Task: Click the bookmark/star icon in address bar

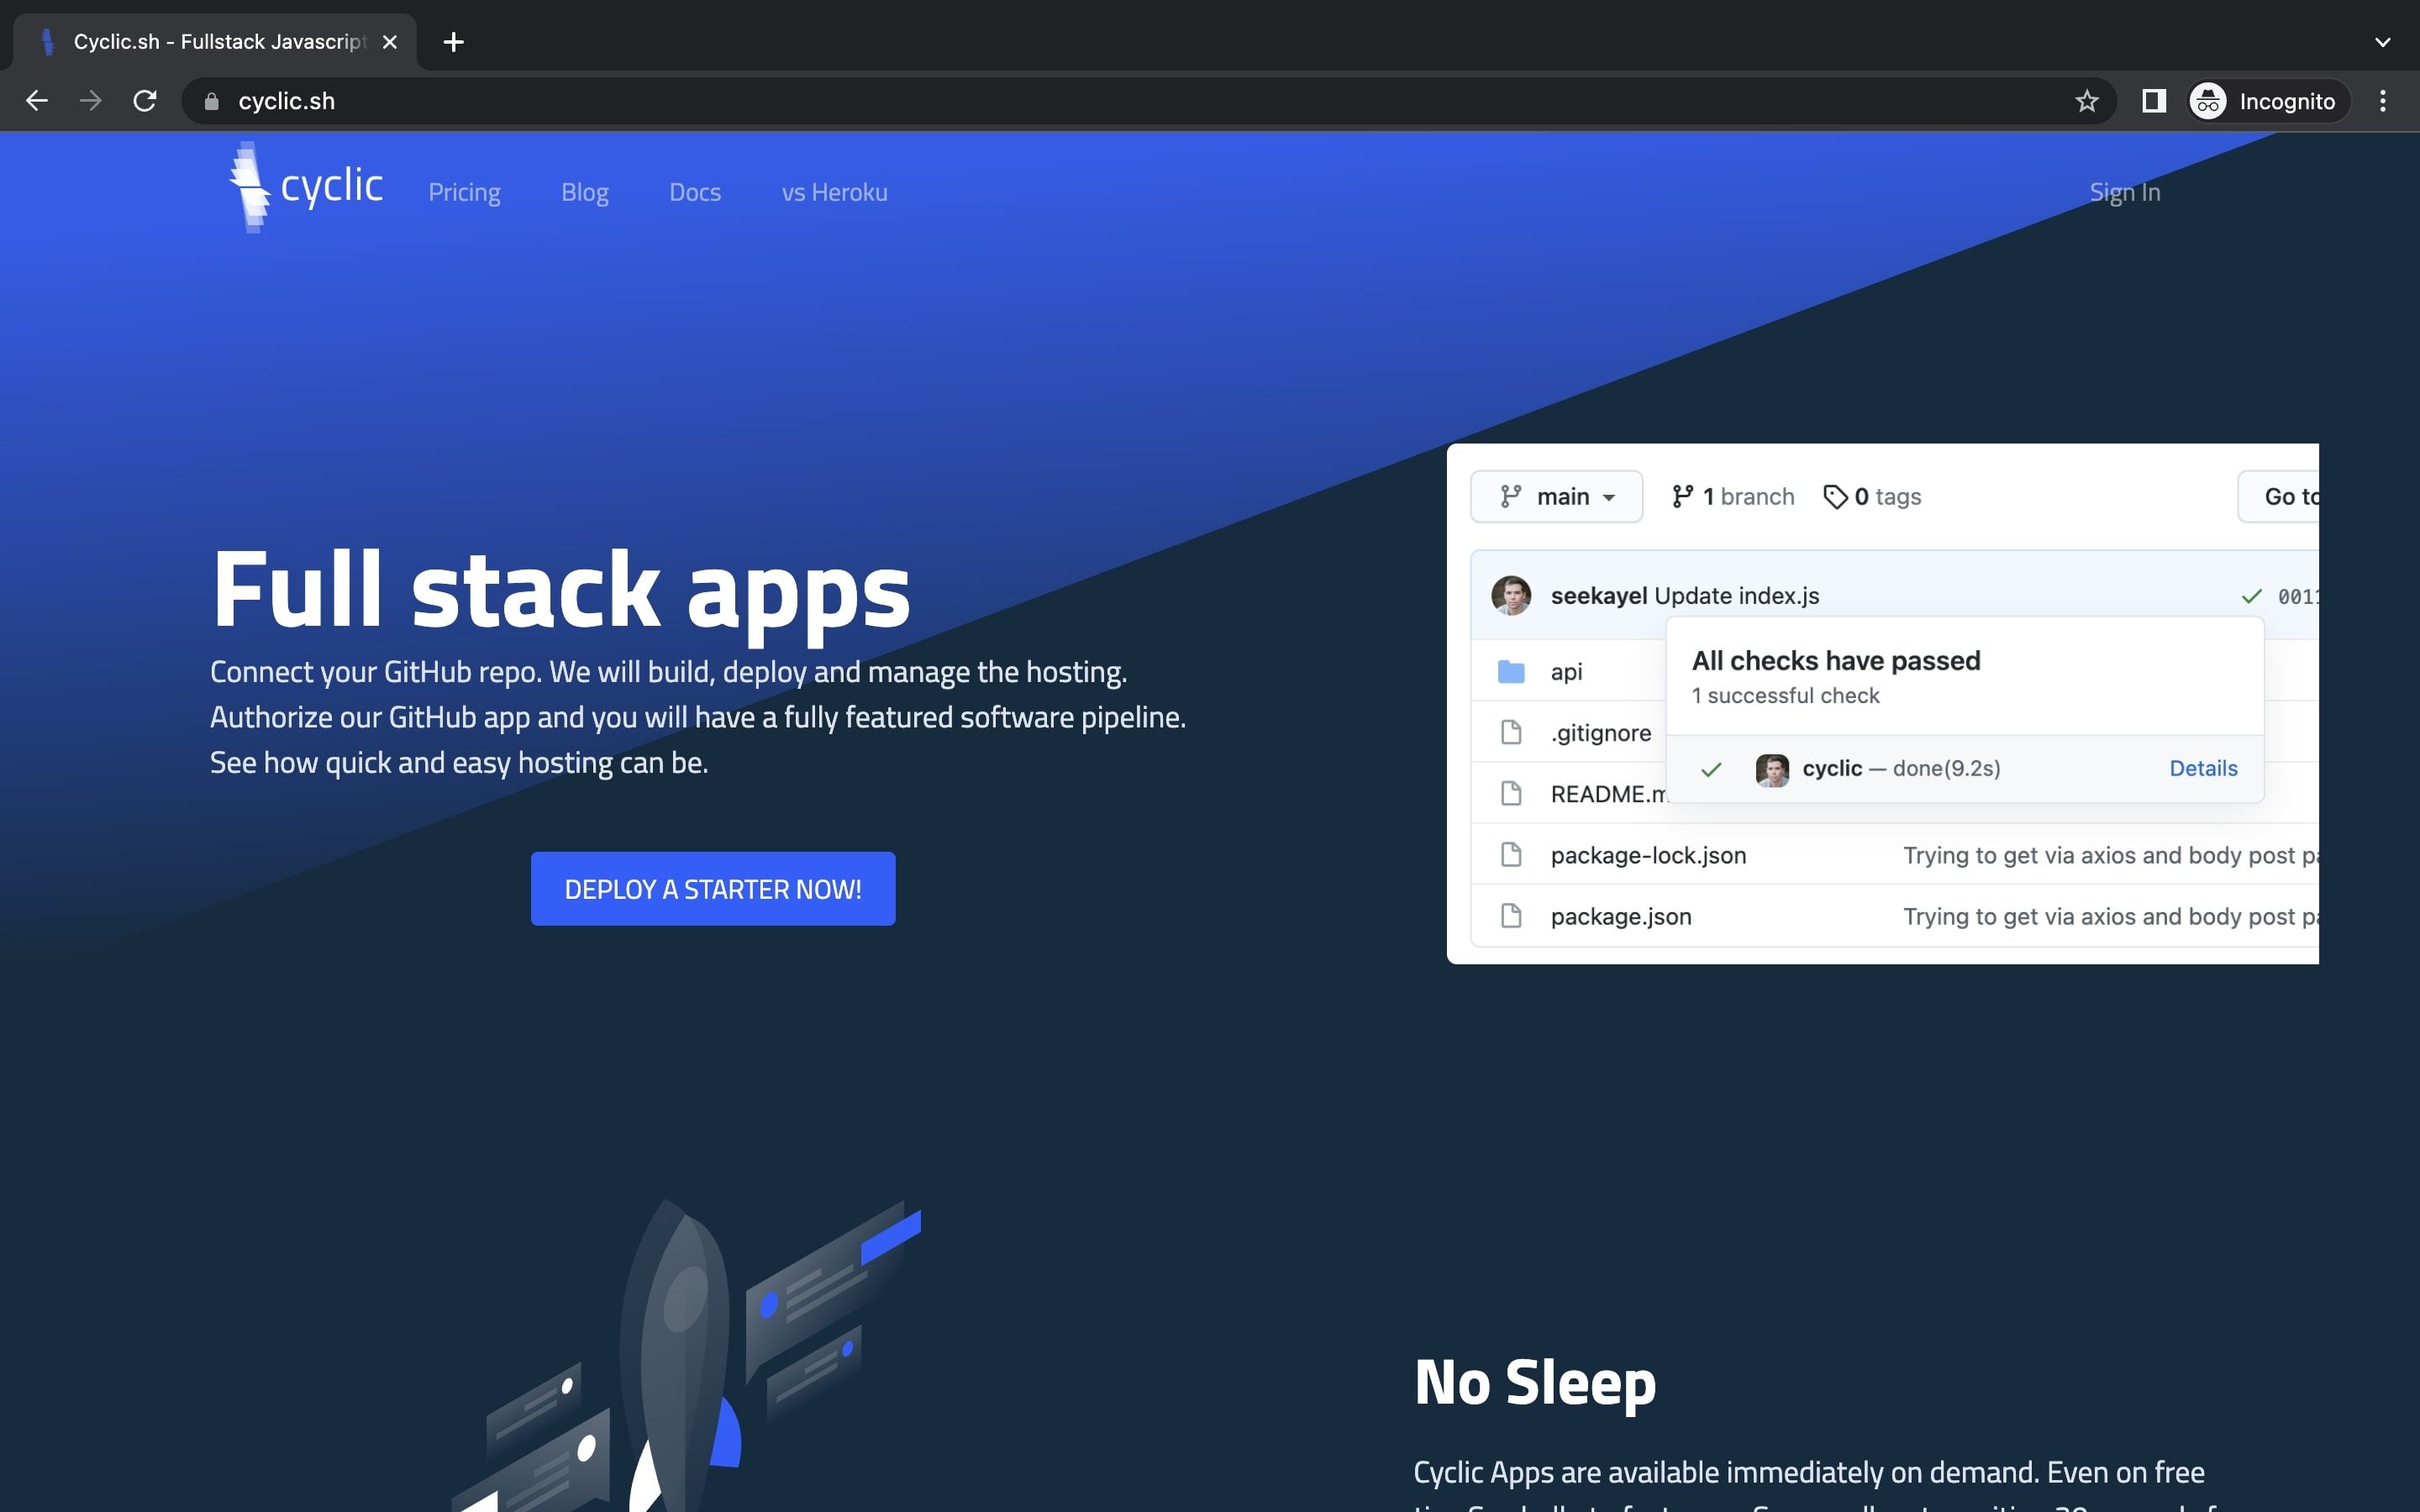Action: [2084, 99]
